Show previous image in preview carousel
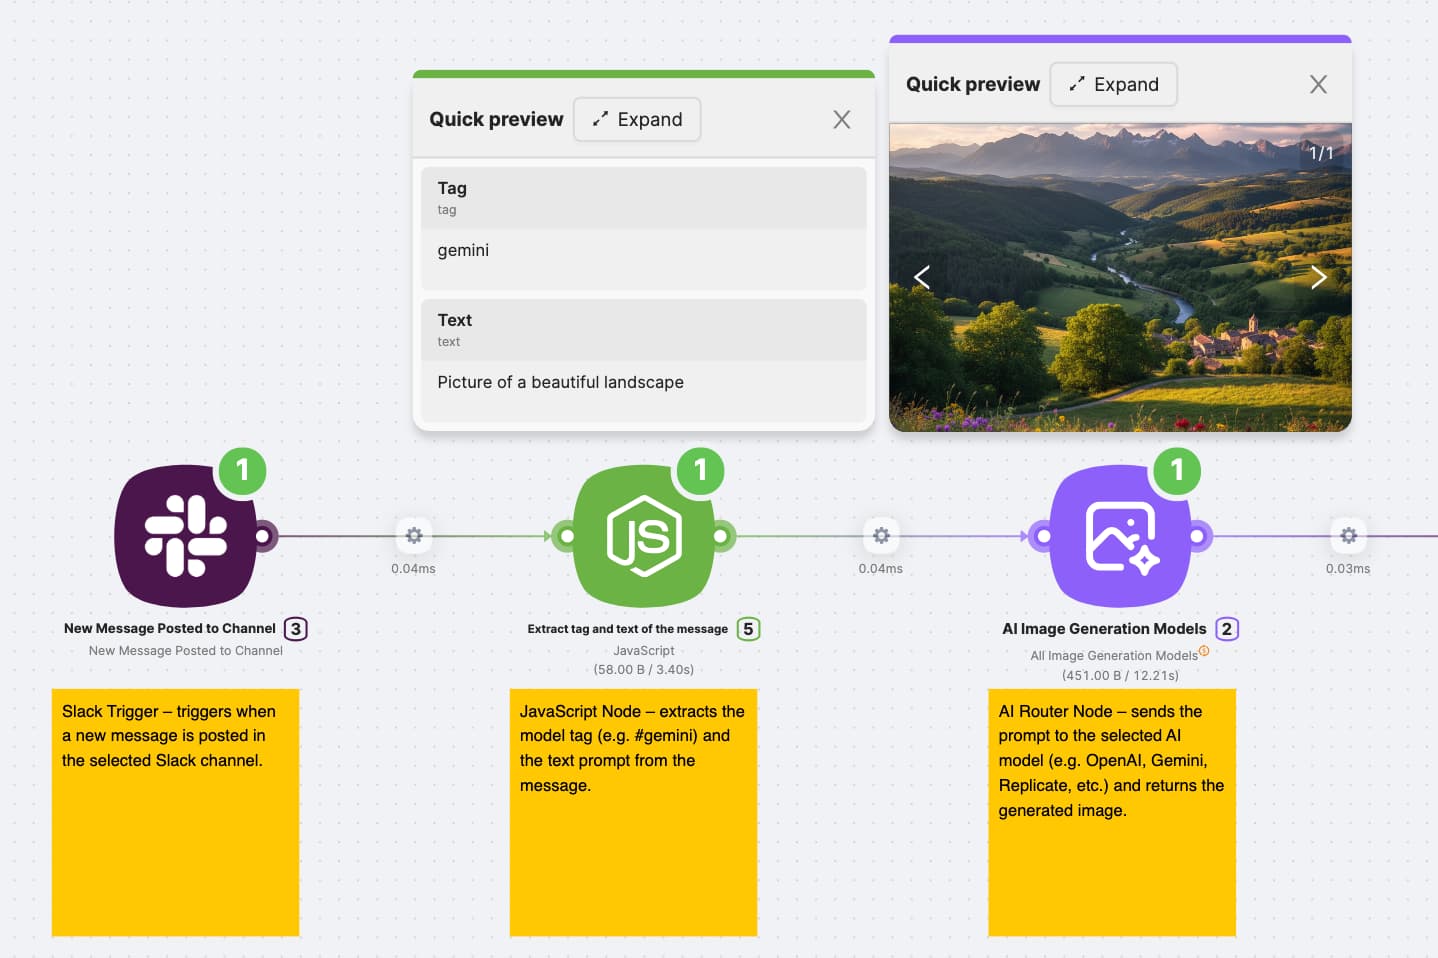Screen dimensions: 1438x958 (x=922, y=277)
